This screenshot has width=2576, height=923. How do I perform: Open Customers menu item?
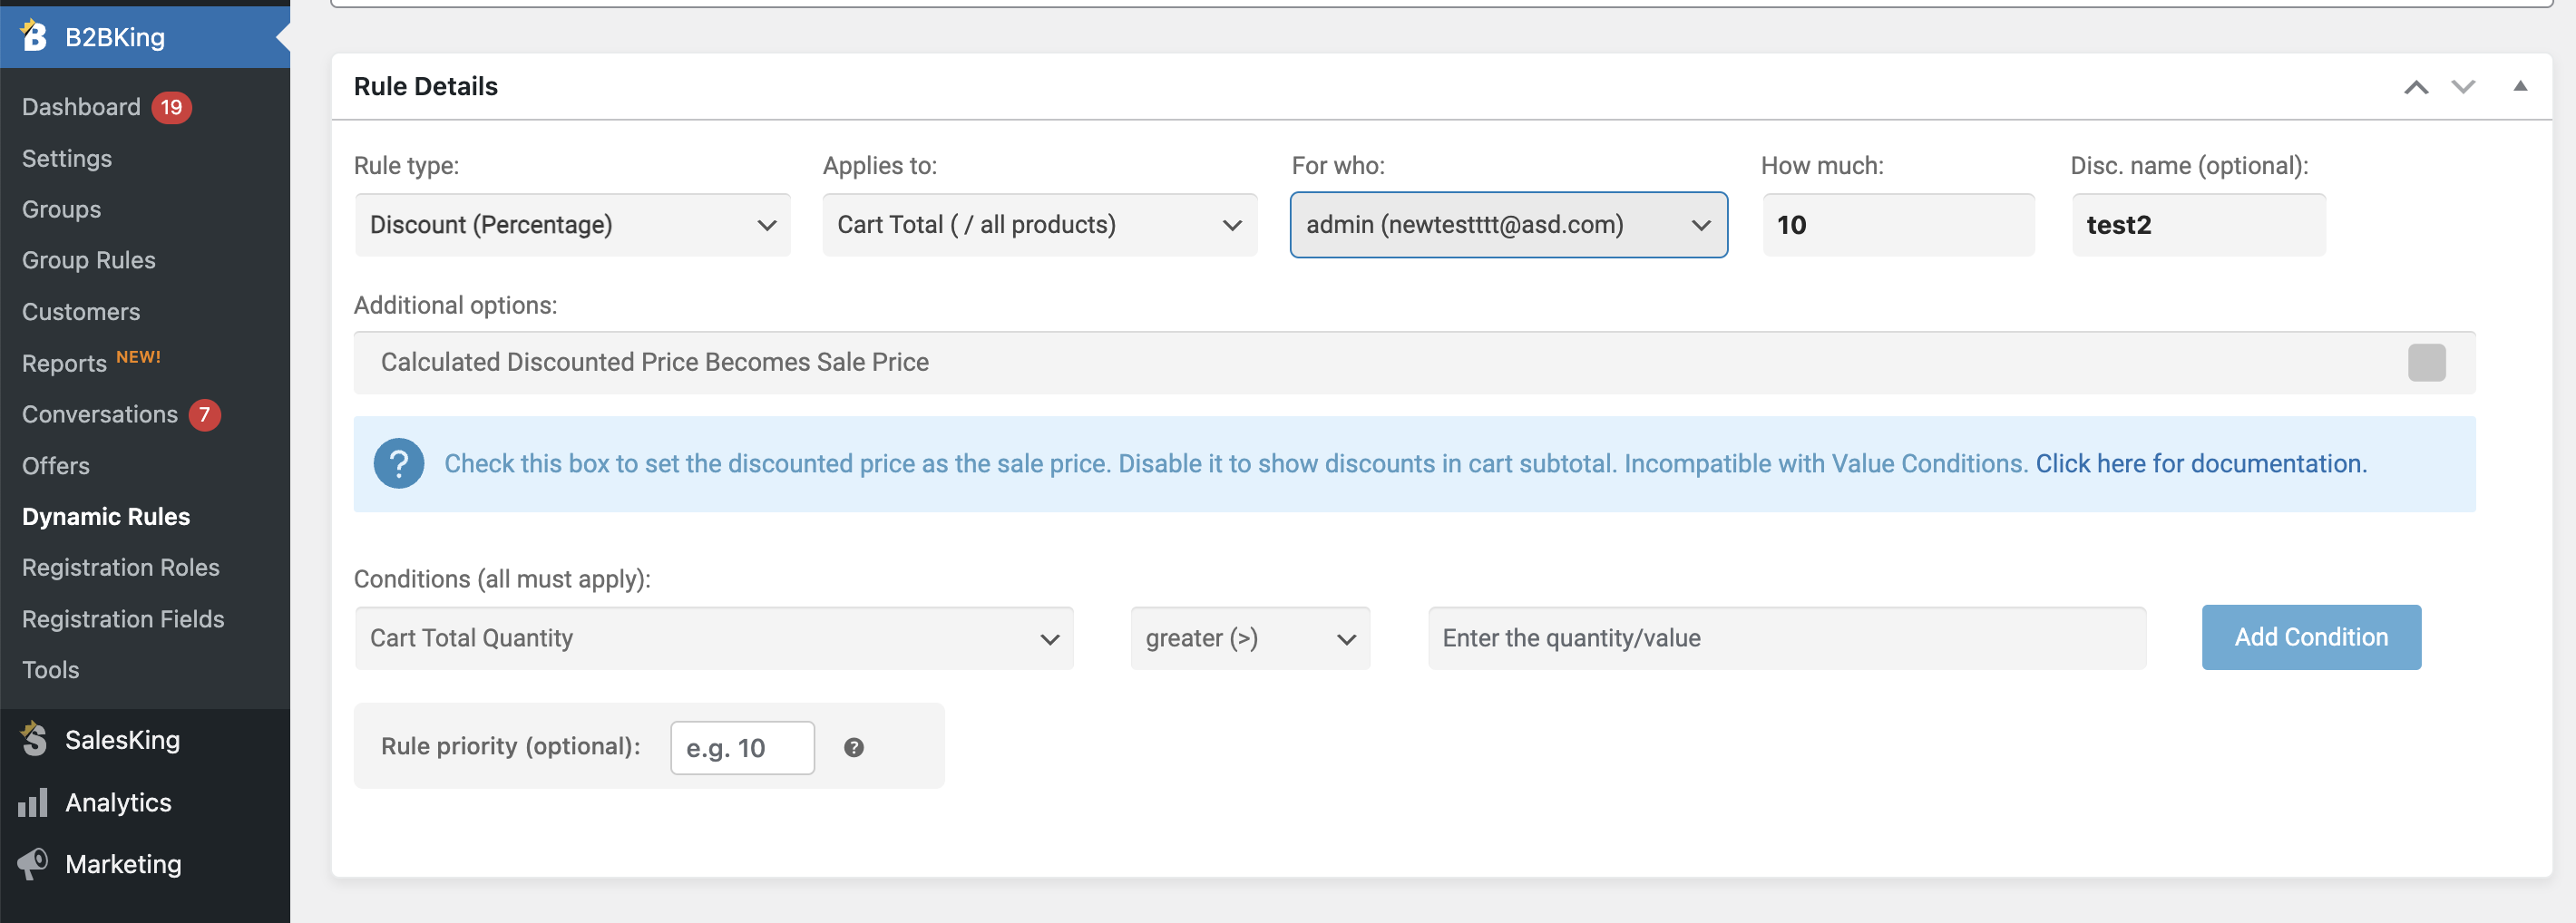[x=81, y=312]
